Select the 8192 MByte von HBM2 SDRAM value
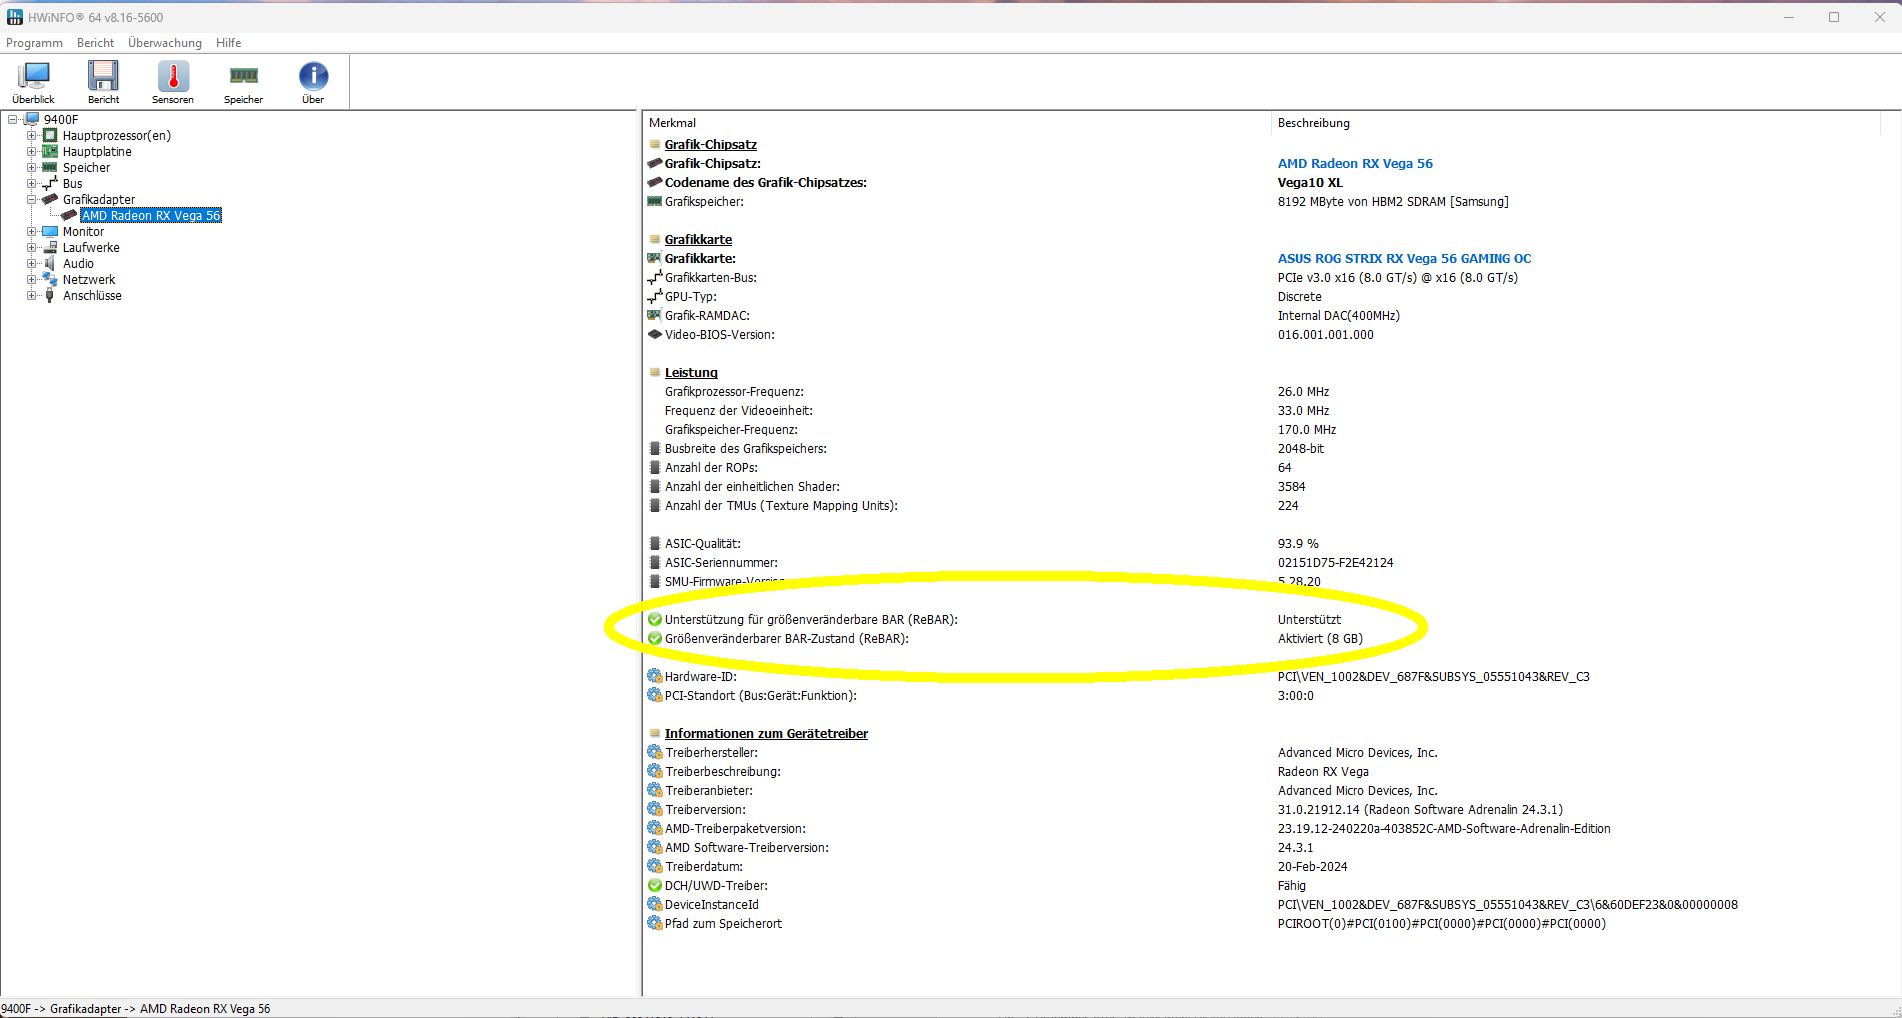This screenshot has height=1018, width=1902. [1393, 202]
